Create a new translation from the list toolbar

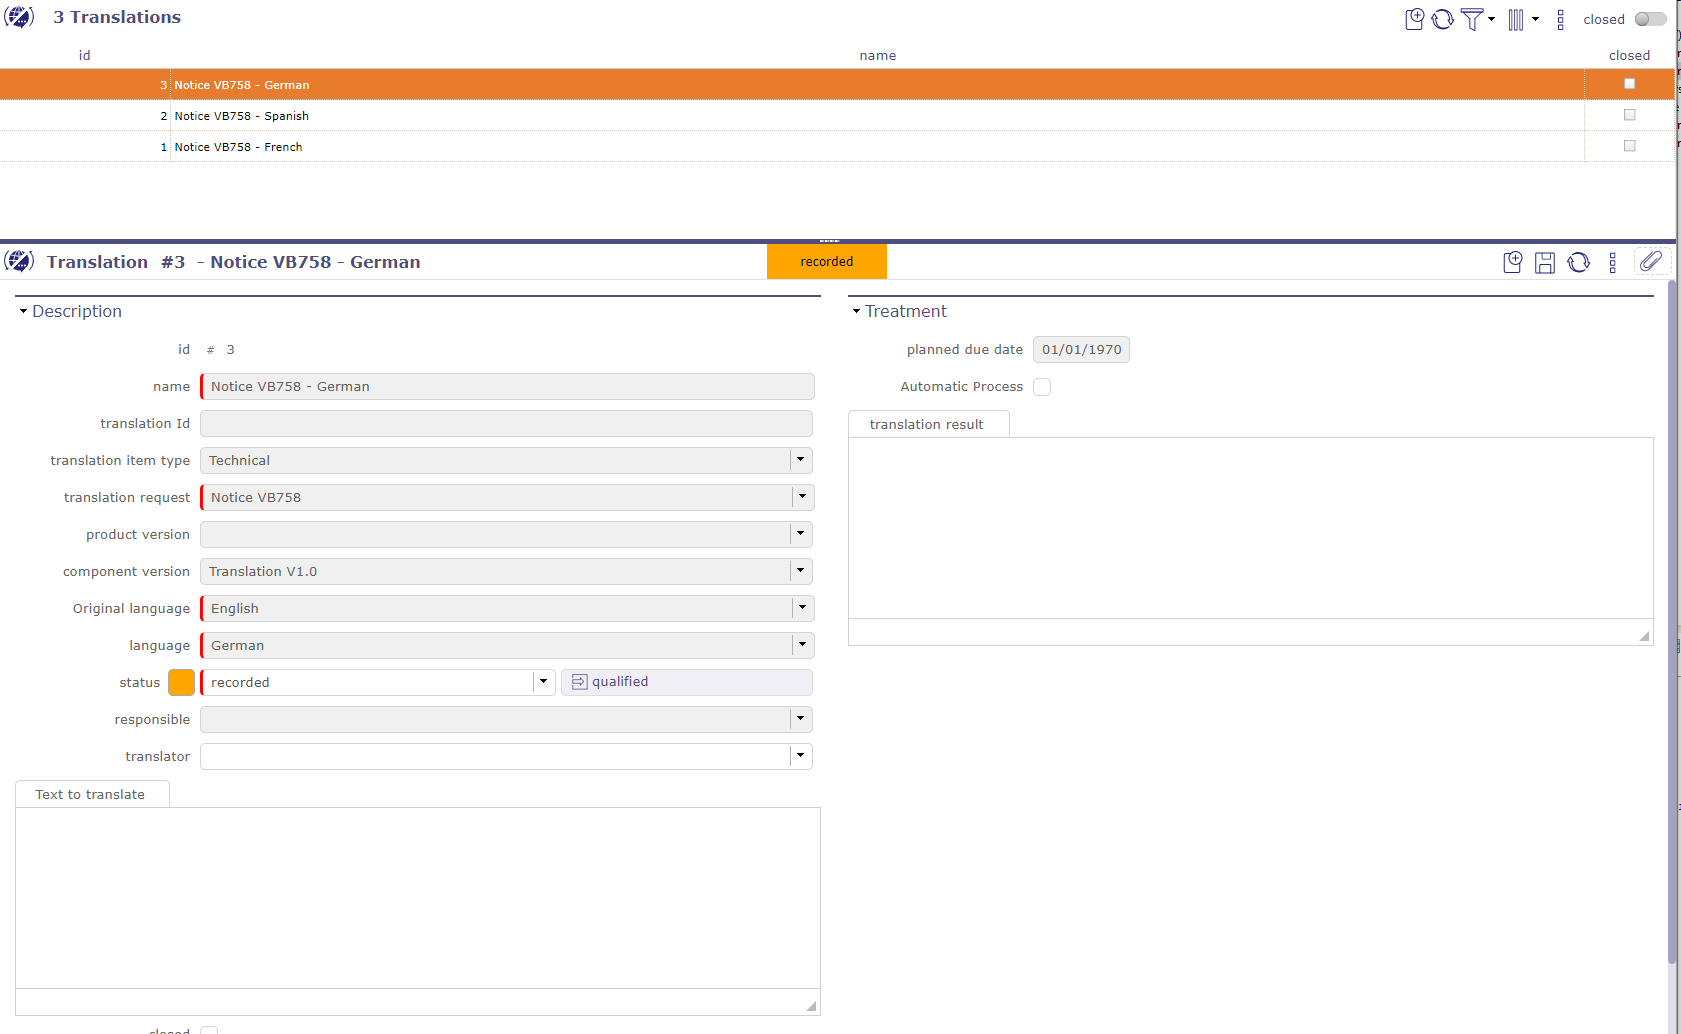[x=1414, y=19]
